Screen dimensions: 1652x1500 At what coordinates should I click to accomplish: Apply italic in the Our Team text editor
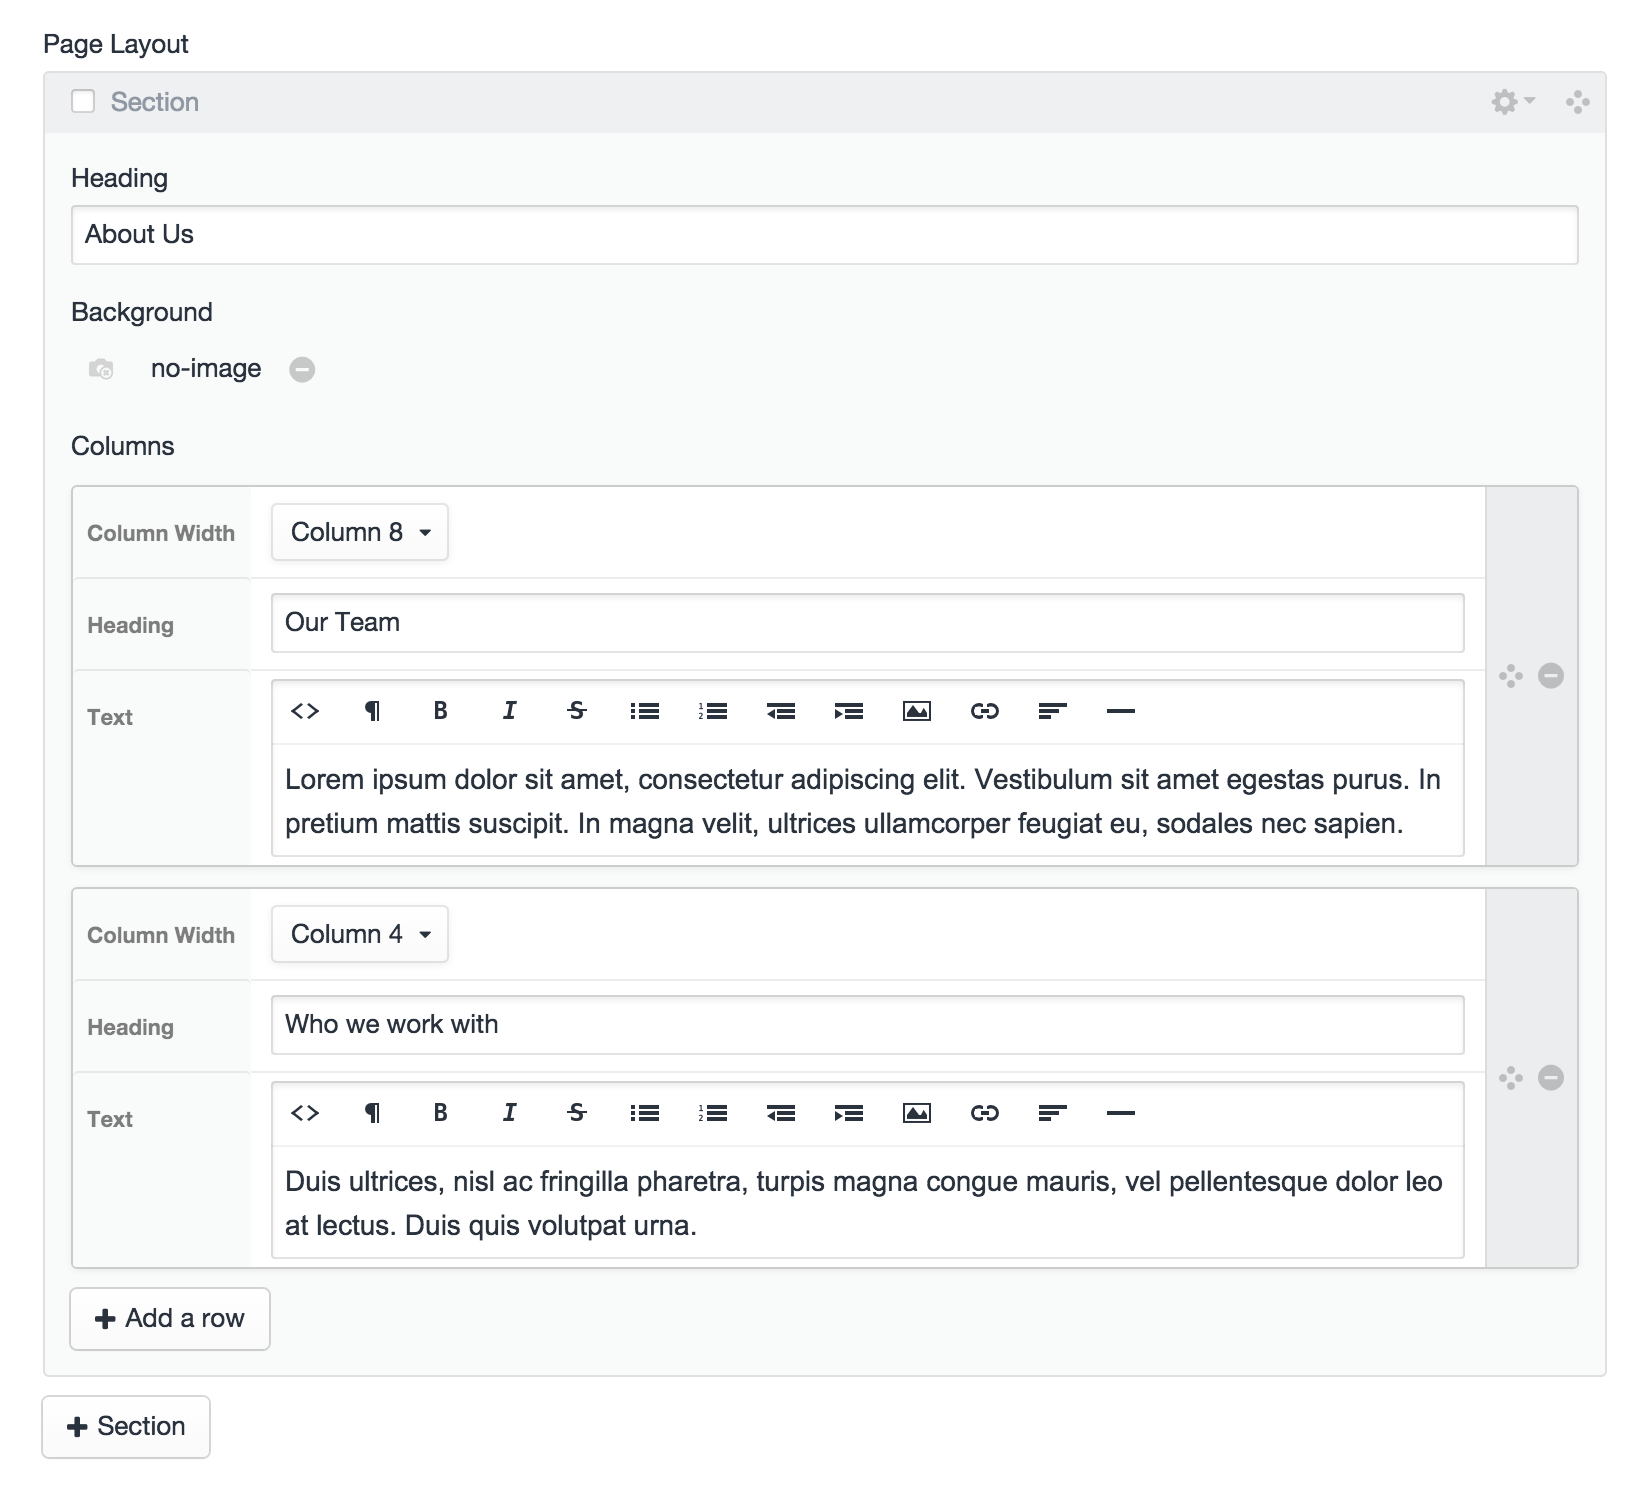click(x=509, y=711)
